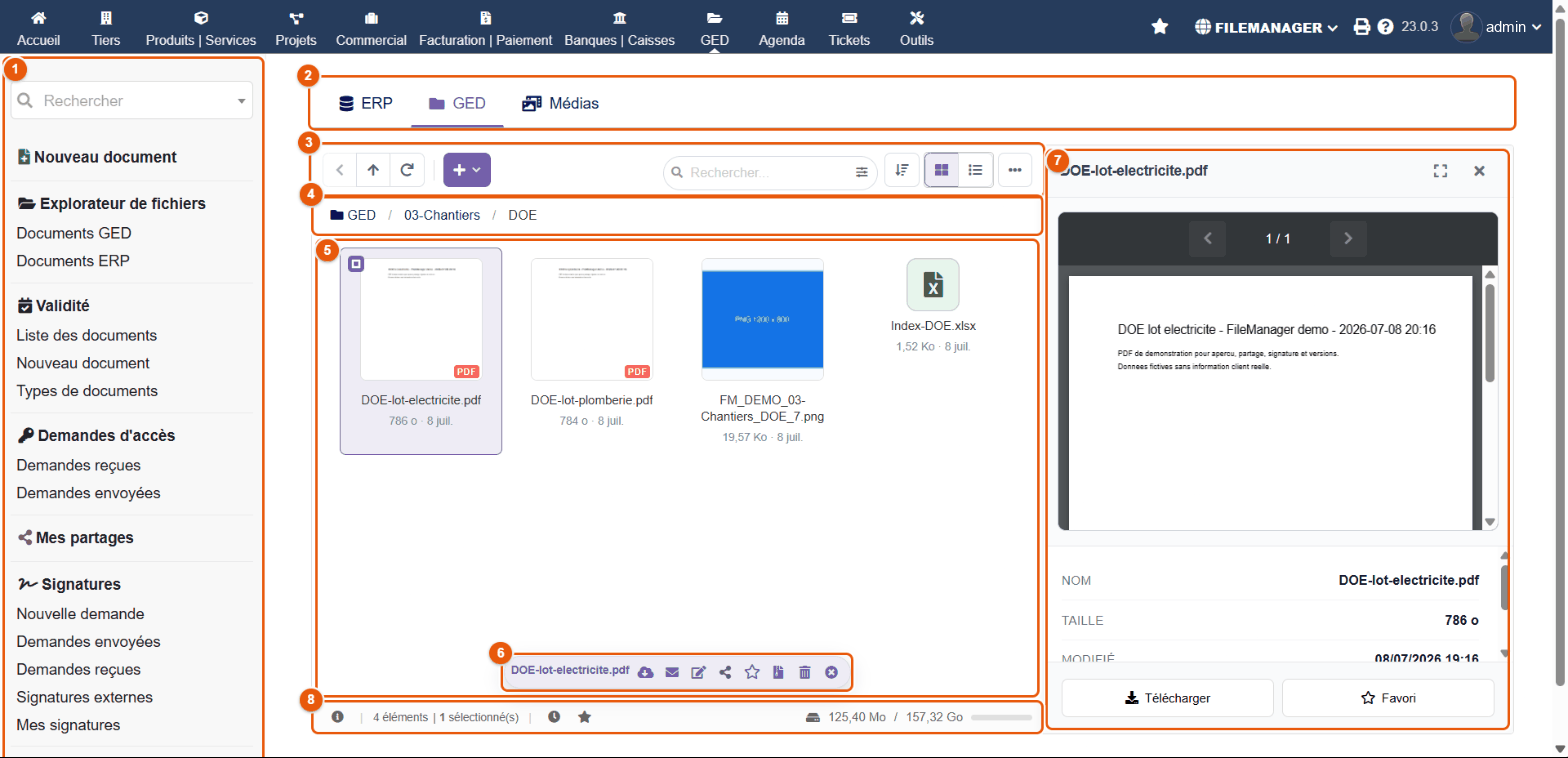Expand preview panel to fullscreen

click(x=1440, y=171)
